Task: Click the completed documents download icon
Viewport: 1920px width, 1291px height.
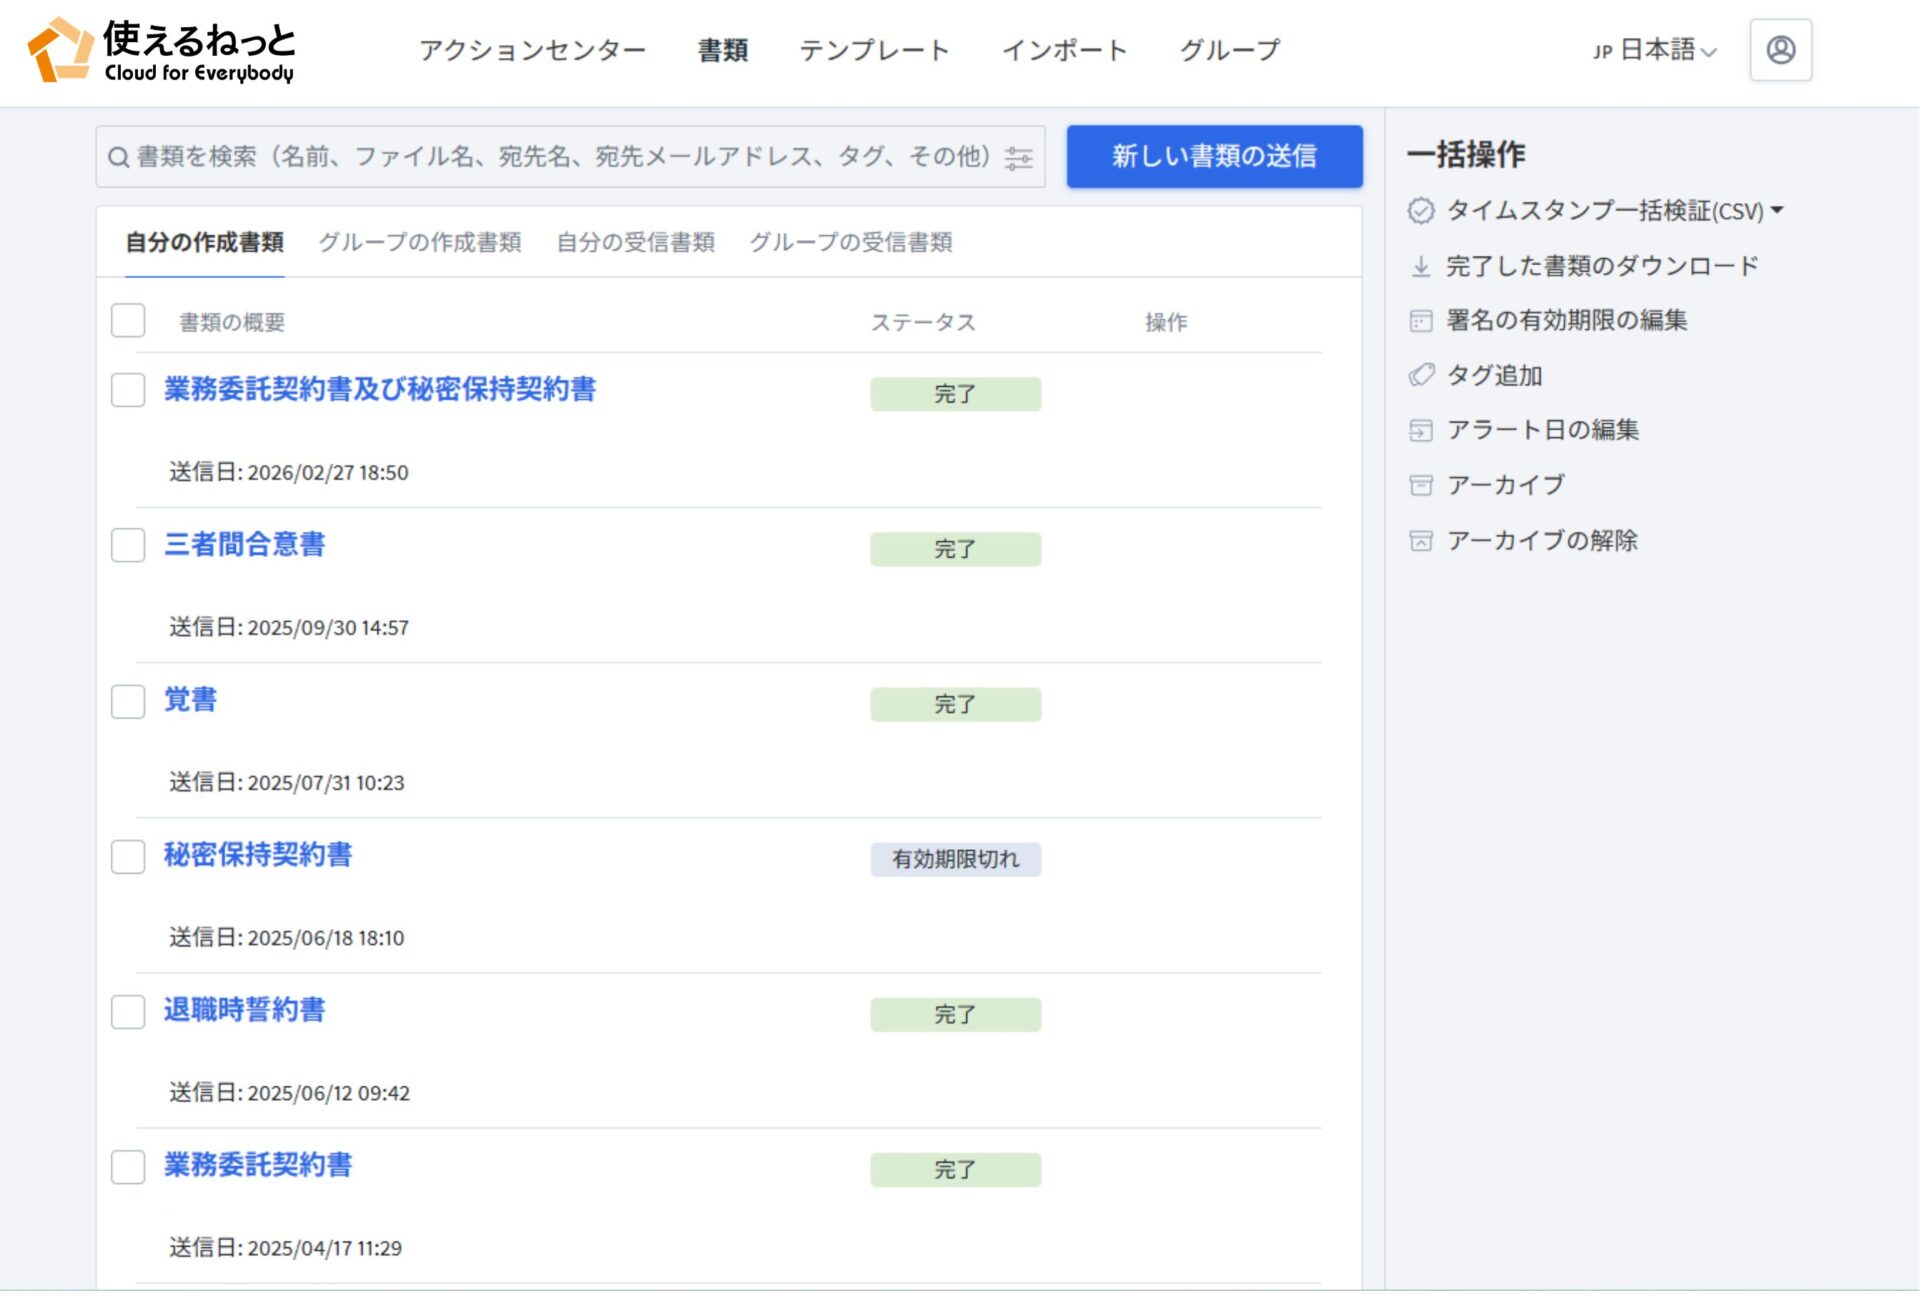Action: click(x=1421, y=265)
